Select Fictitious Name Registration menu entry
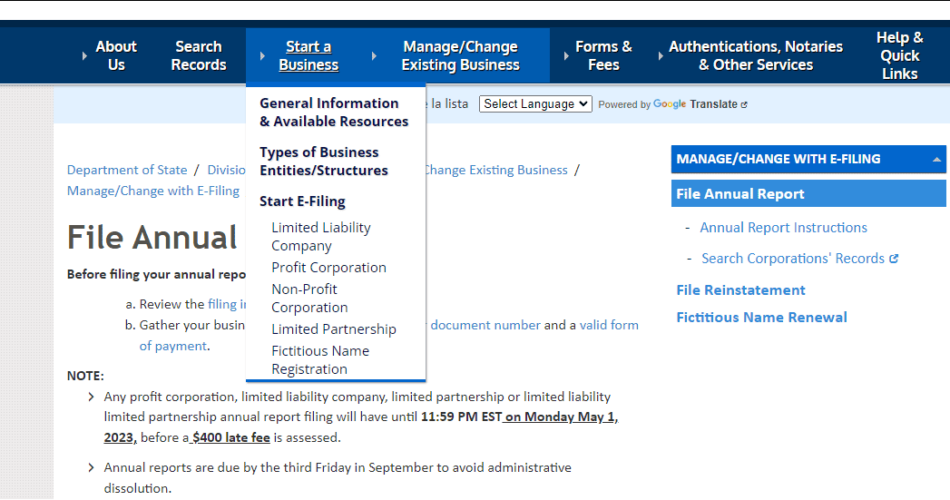 [x=320, y=360]
